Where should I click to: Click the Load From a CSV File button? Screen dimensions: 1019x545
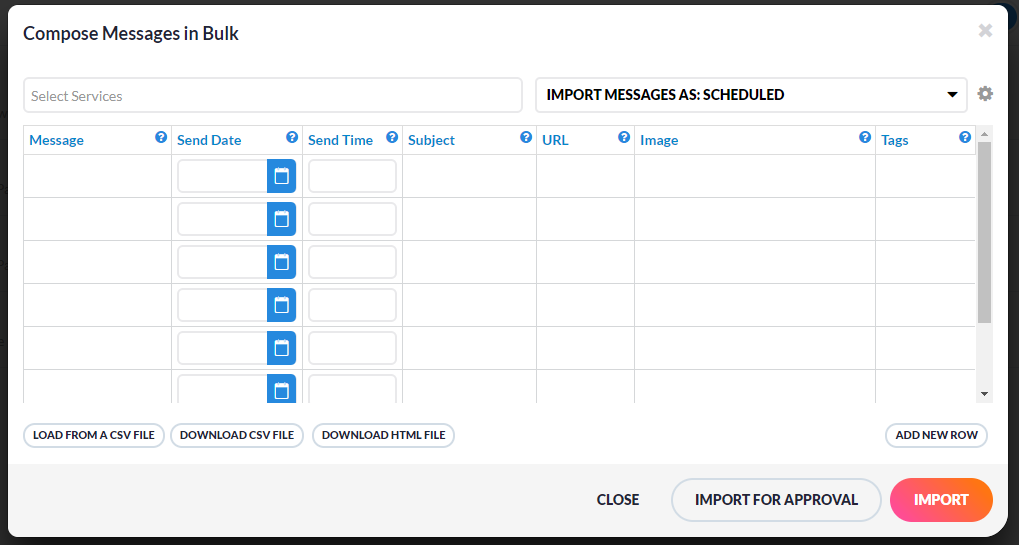[94, 435]
